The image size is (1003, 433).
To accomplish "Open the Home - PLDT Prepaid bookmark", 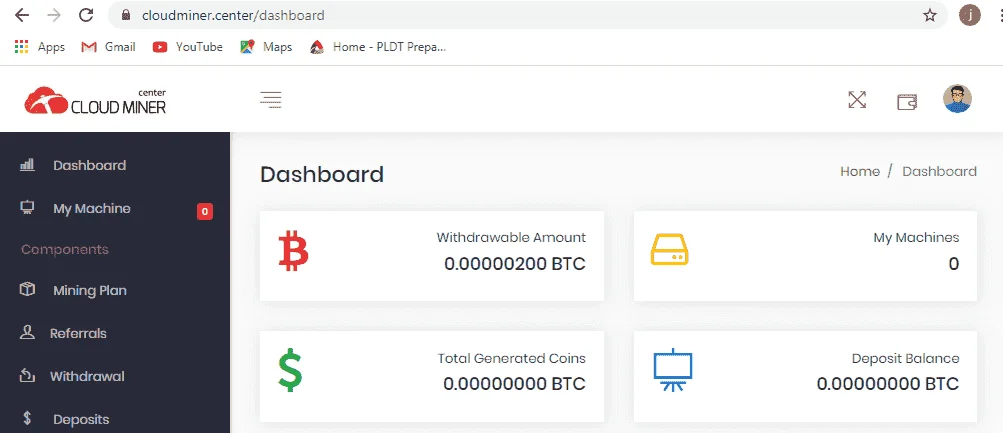I will point(377,47).
